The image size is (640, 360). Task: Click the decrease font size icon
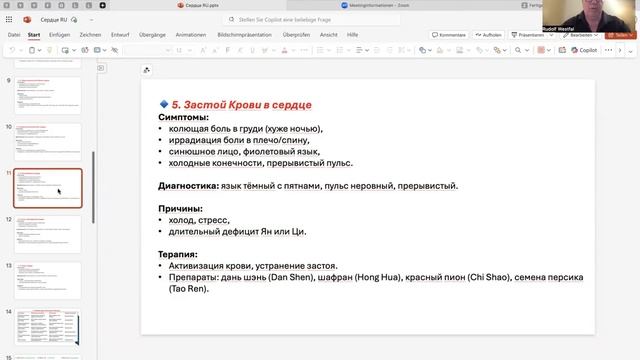click(x=215, y=50)
